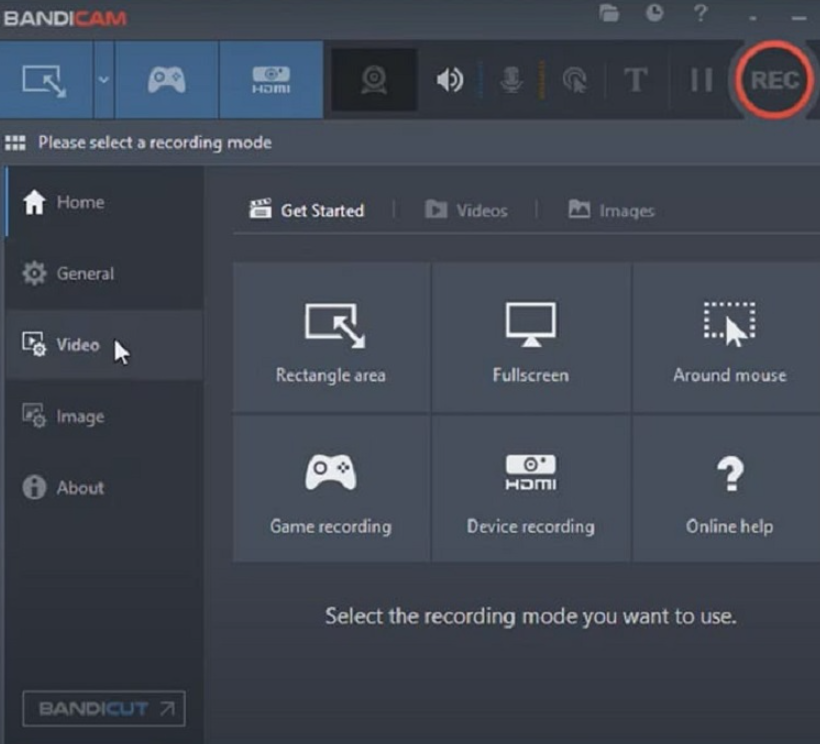Pause recording with the pause button
Viewport: 820px width, 744px height.
coord(701,80)
